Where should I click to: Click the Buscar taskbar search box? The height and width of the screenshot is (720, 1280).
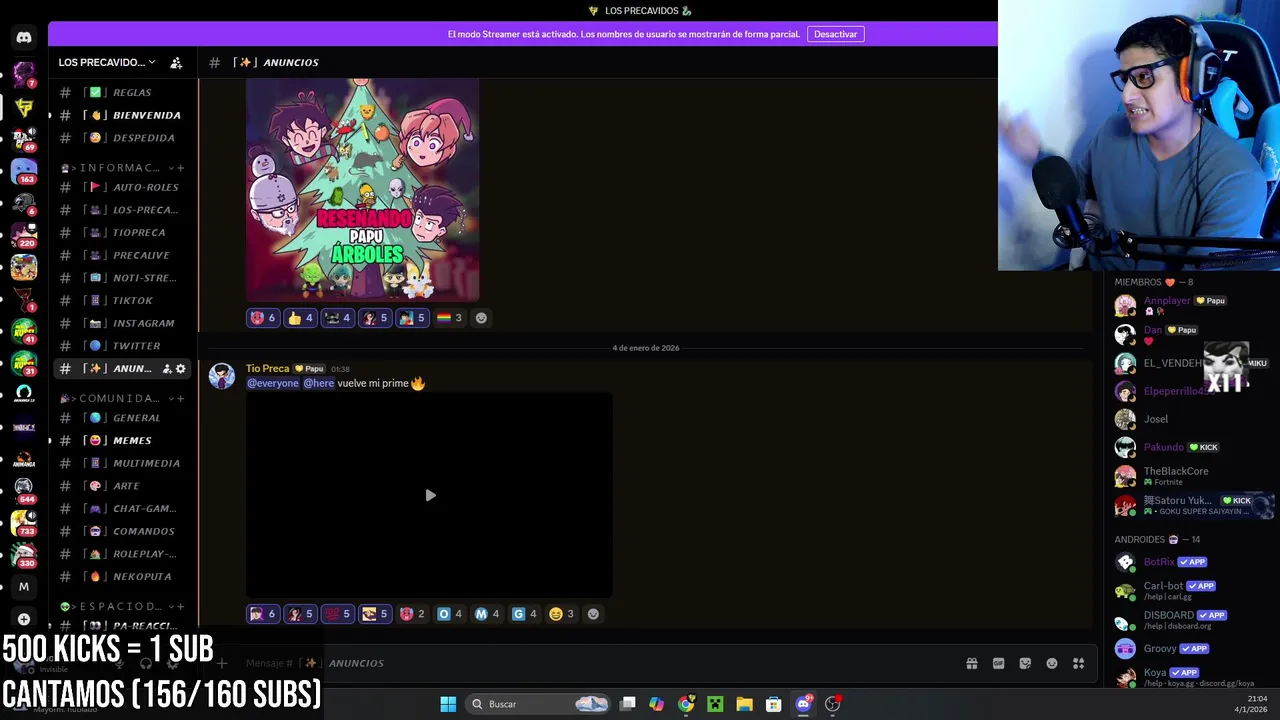pos(539,704)
